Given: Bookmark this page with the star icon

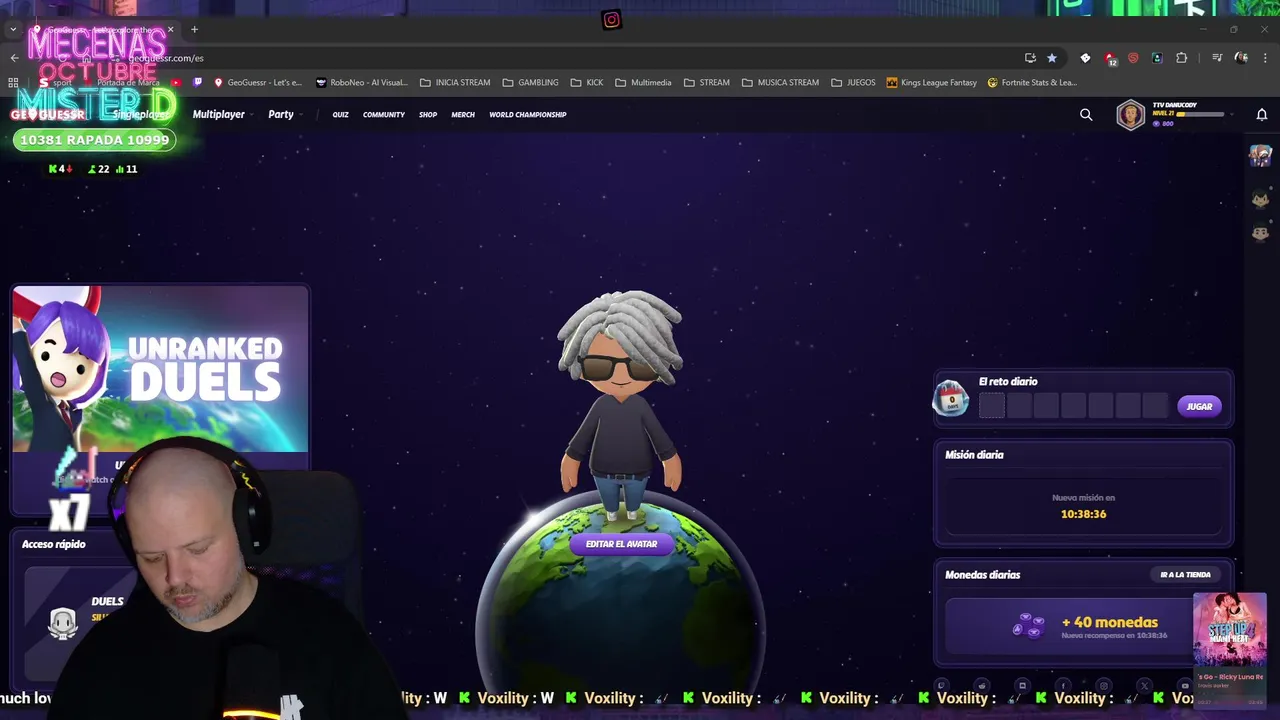Looking at the screenshot, I should [1051, 58].
